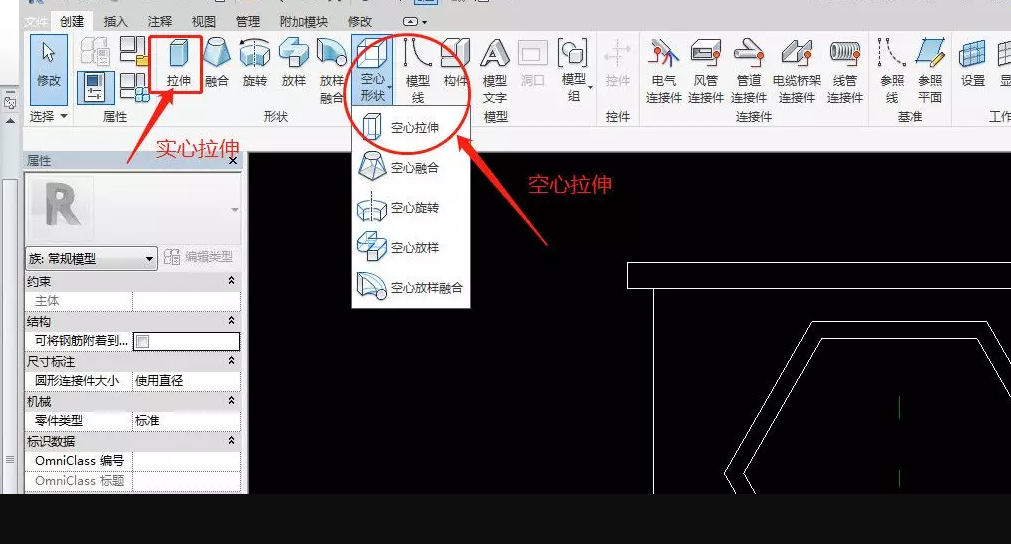Click the 设置 work plane set tool
Image resolution: width=1011 pixels, height=544 pixels.
[972, 64]
